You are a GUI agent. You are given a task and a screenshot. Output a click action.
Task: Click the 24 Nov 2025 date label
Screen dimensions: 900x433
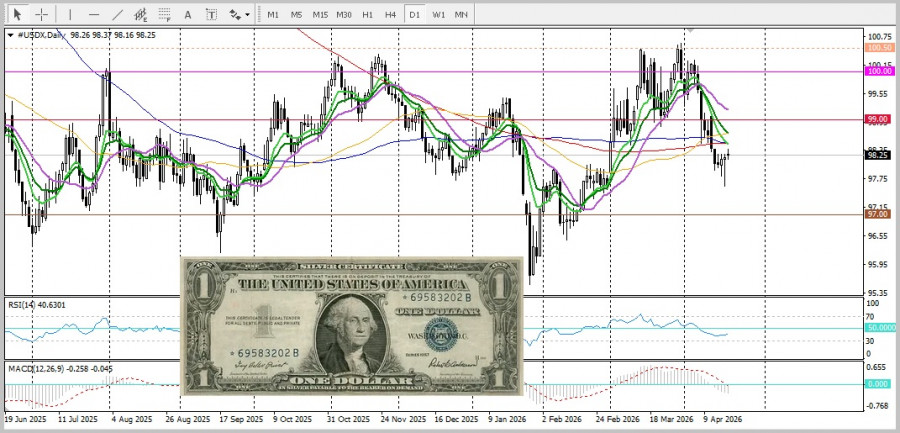point(405,419)
